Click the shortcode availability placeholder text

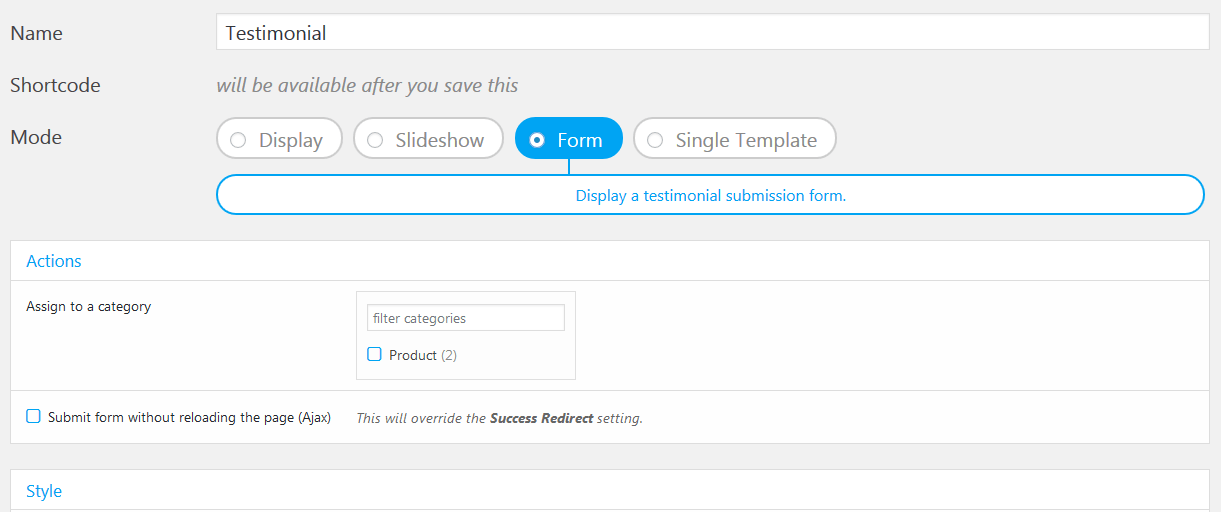click(x=367, y=85)
